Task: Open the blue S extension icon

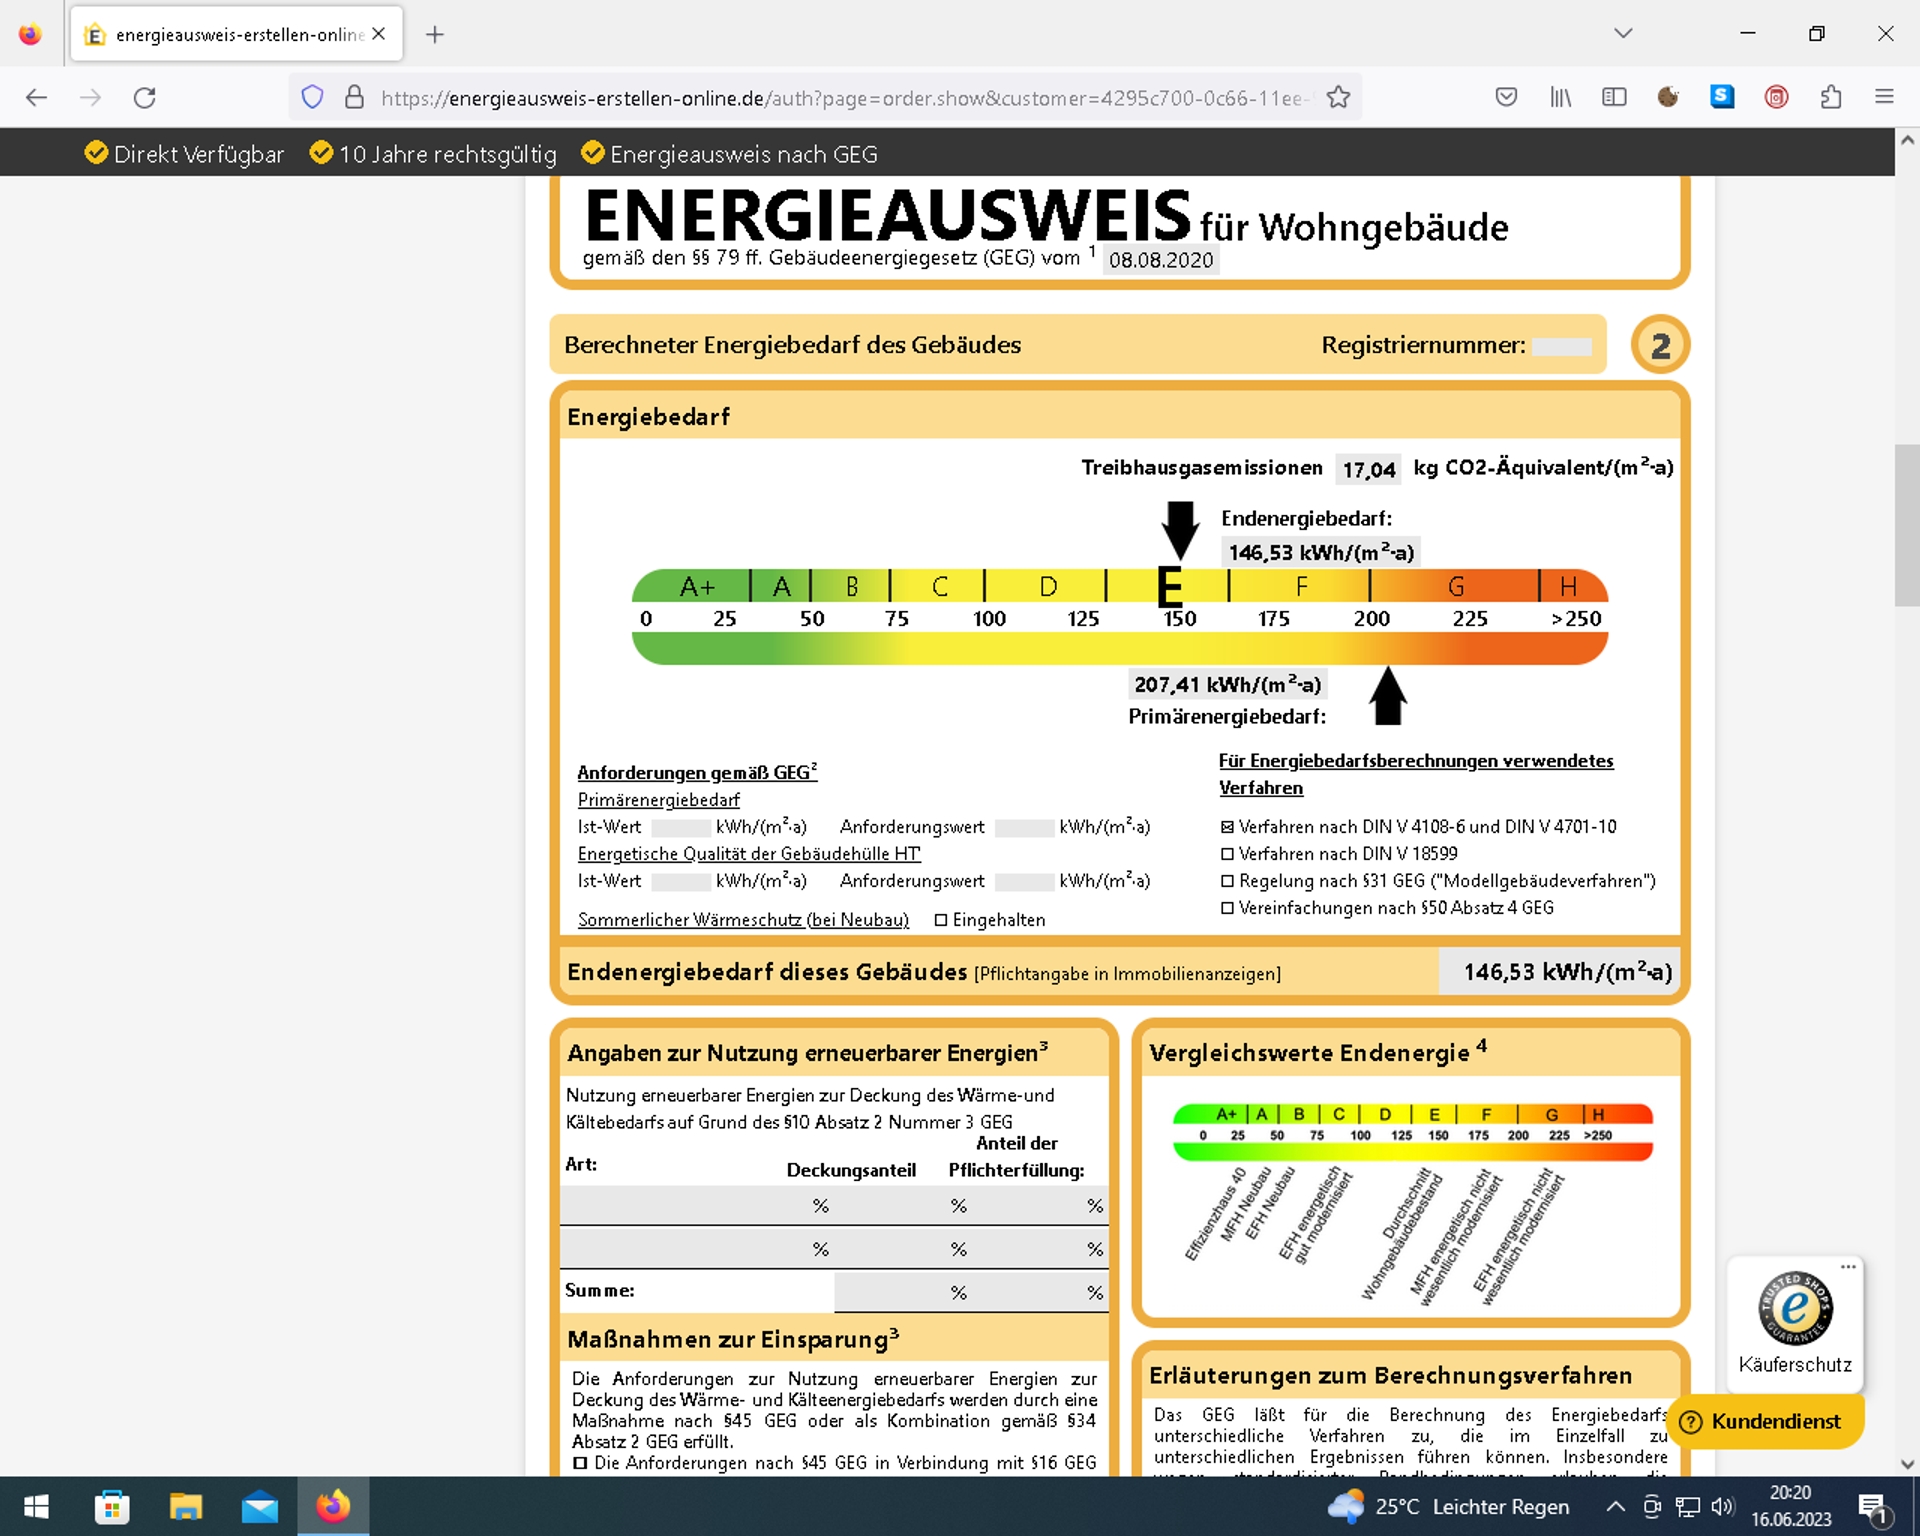Action: 1722,97
